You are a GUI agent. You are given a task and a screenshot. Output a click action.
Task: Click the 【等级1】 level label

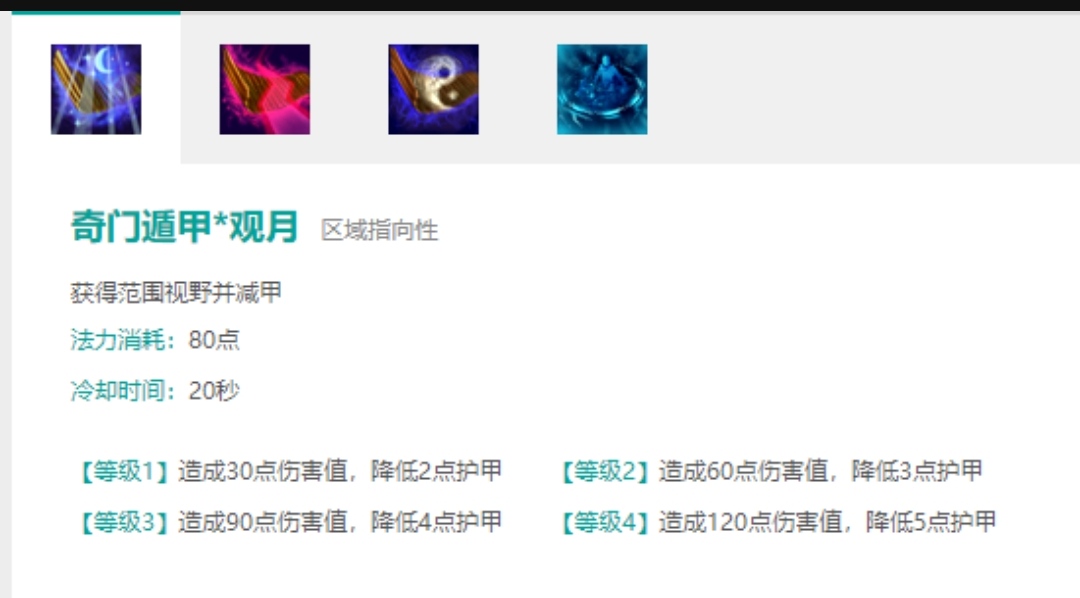[x=124, y=471]
